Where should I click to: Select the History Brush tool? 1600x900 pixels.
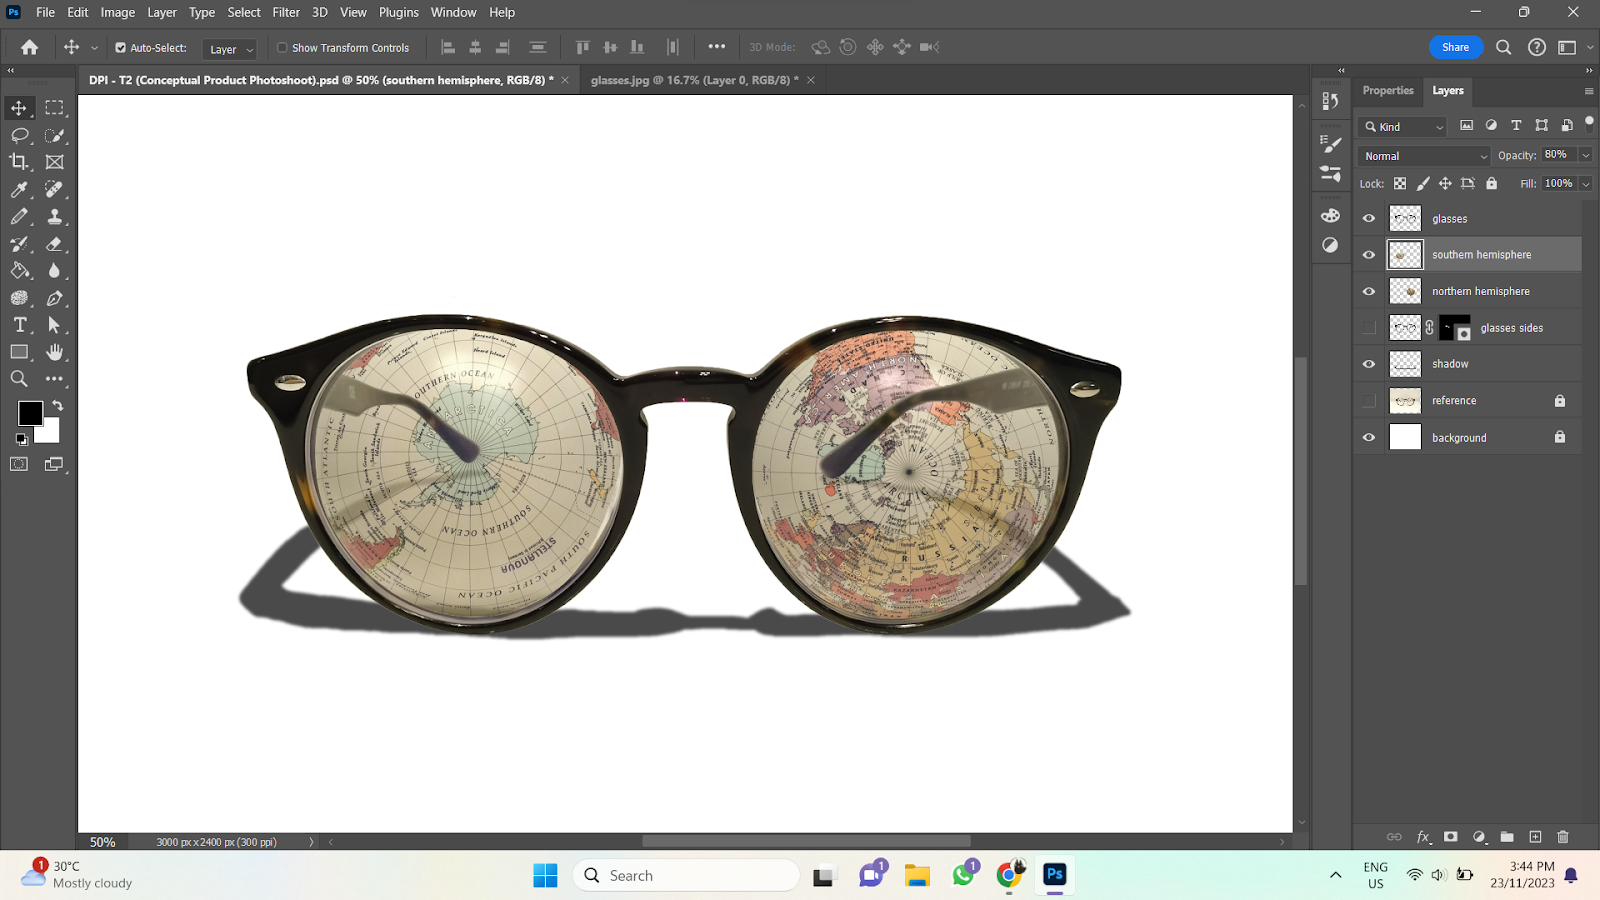(19, 244)
